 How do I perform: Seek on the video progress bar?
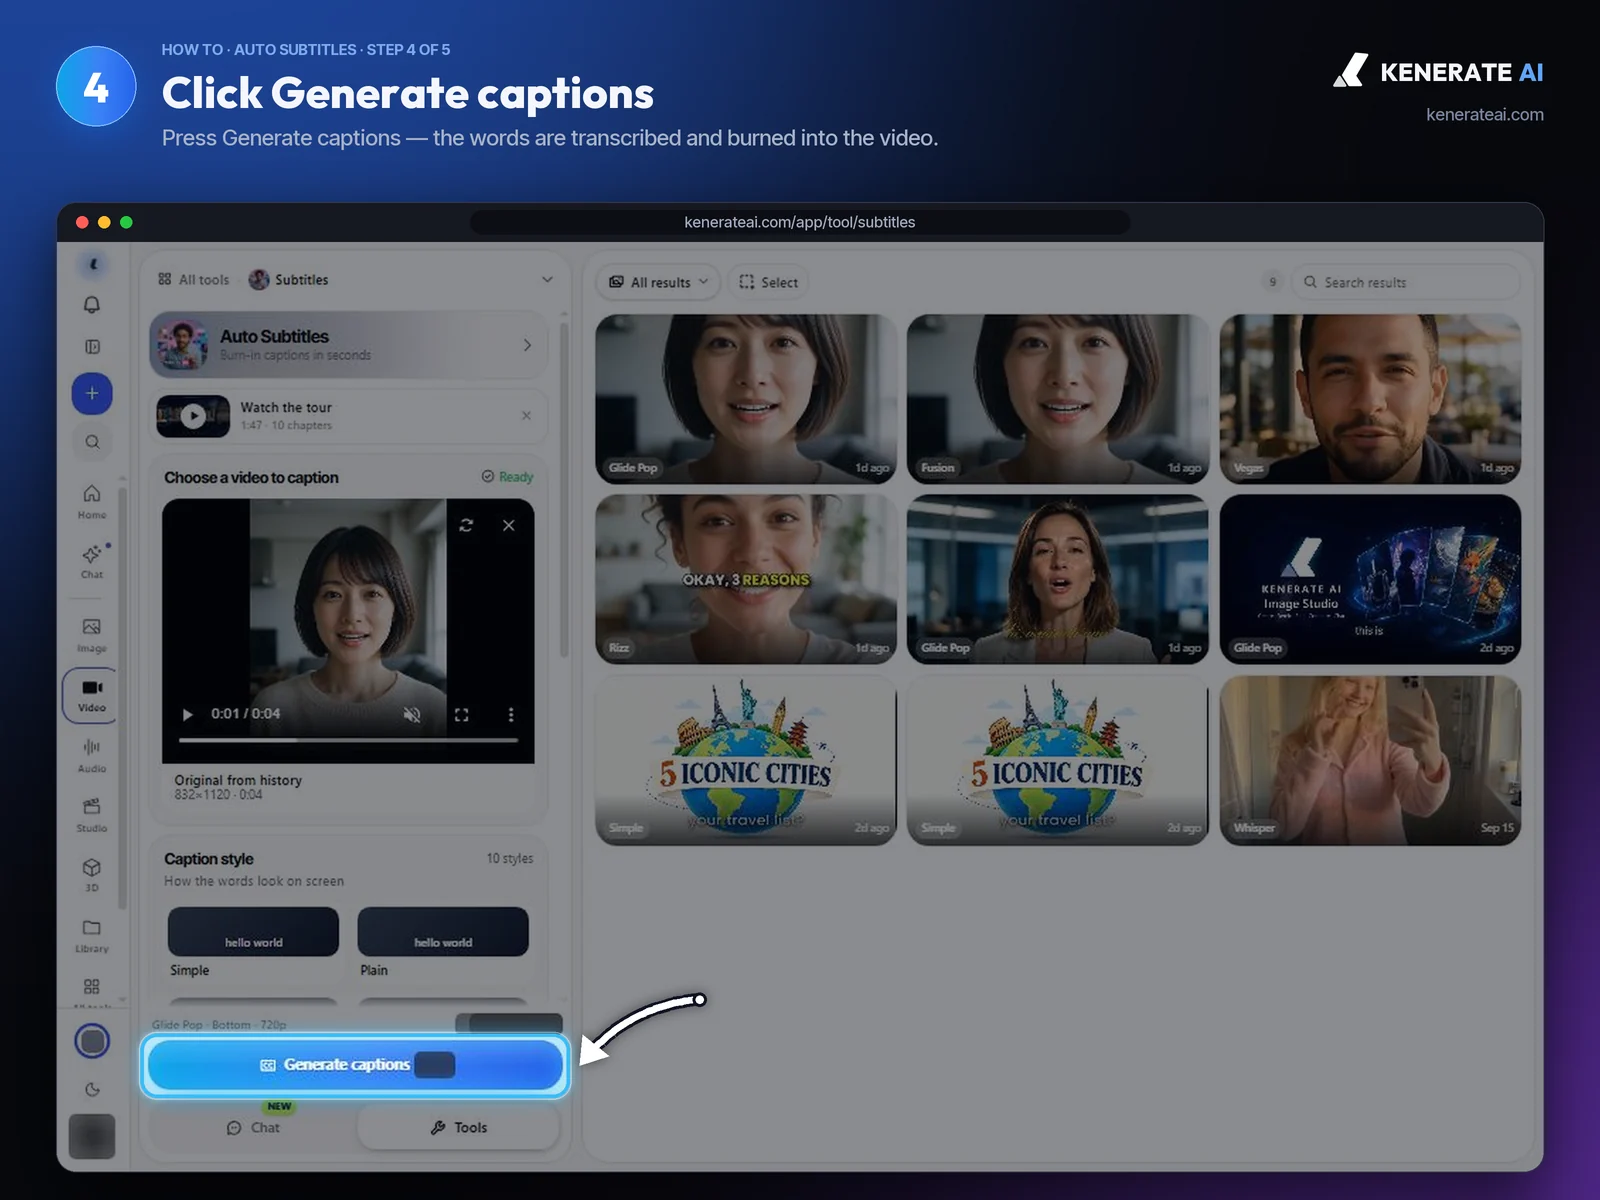348,740
